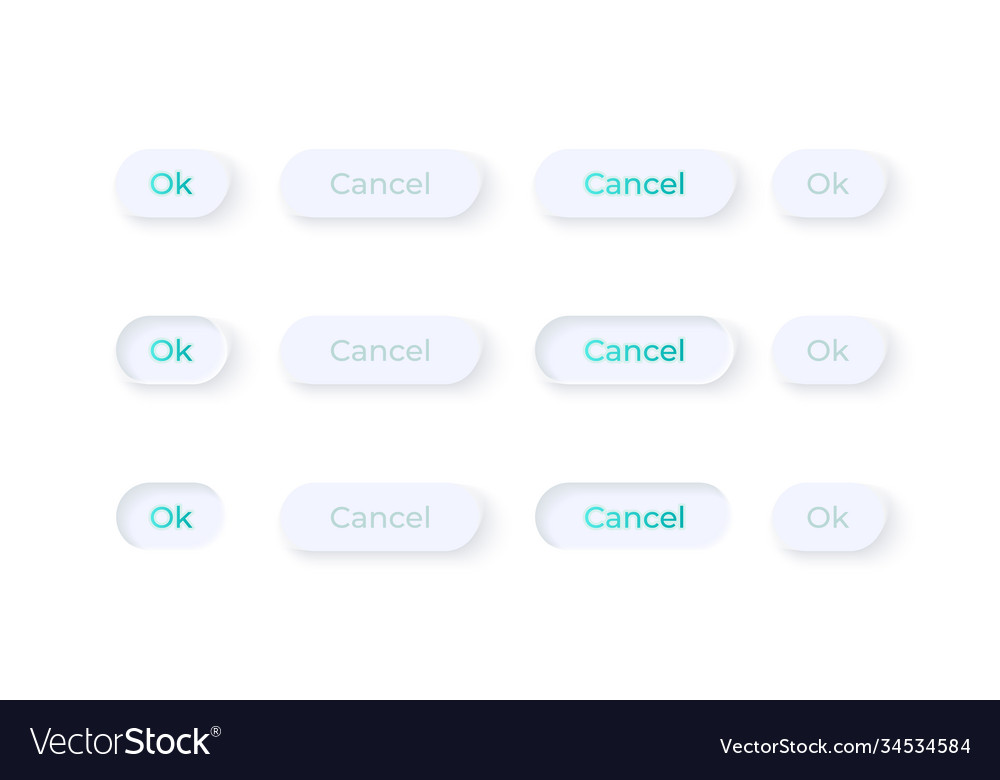
Task: Tap the faded Cancel button in bottom row
Action: click(x=380, y=517)
